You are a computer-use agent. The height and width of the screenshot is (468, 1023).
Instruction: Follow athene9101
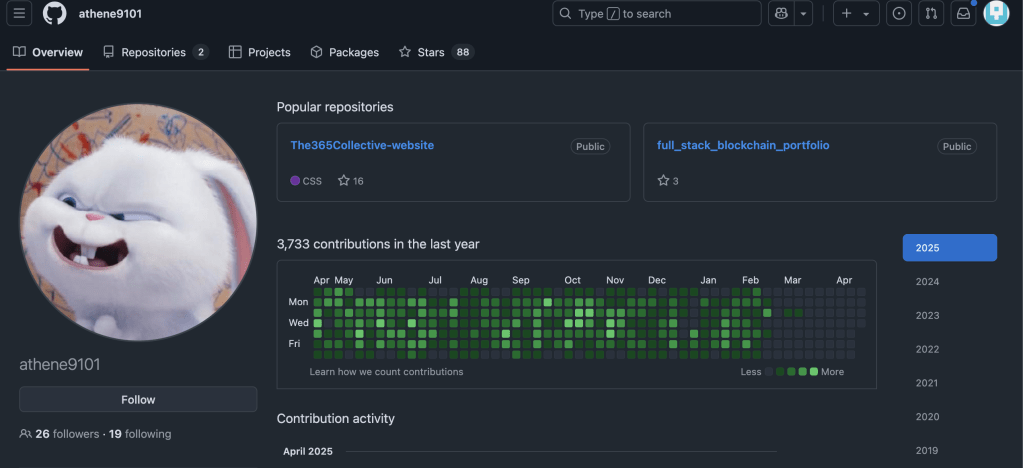click(x=138, y=400)
